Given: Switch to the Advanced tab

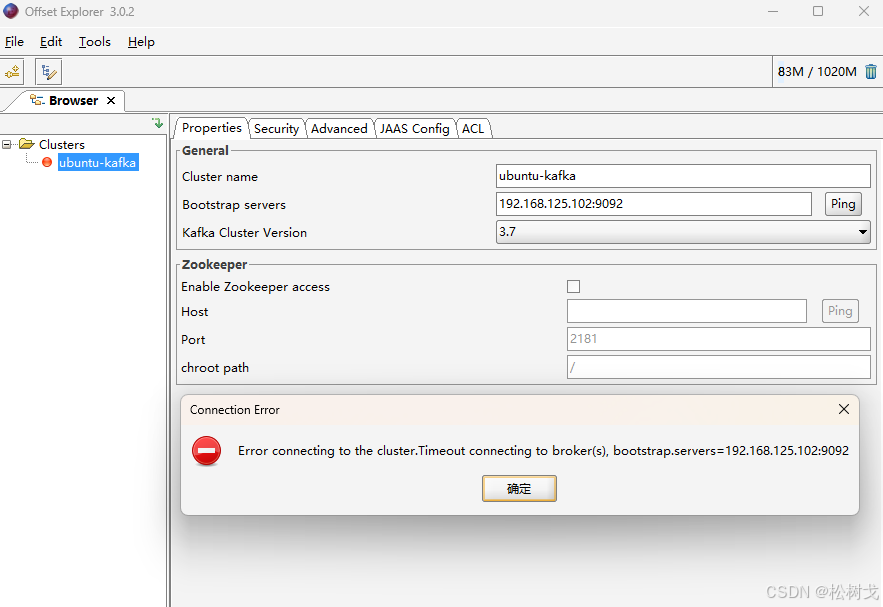Looking at the screenshot, I should click(x=339, y=129).
